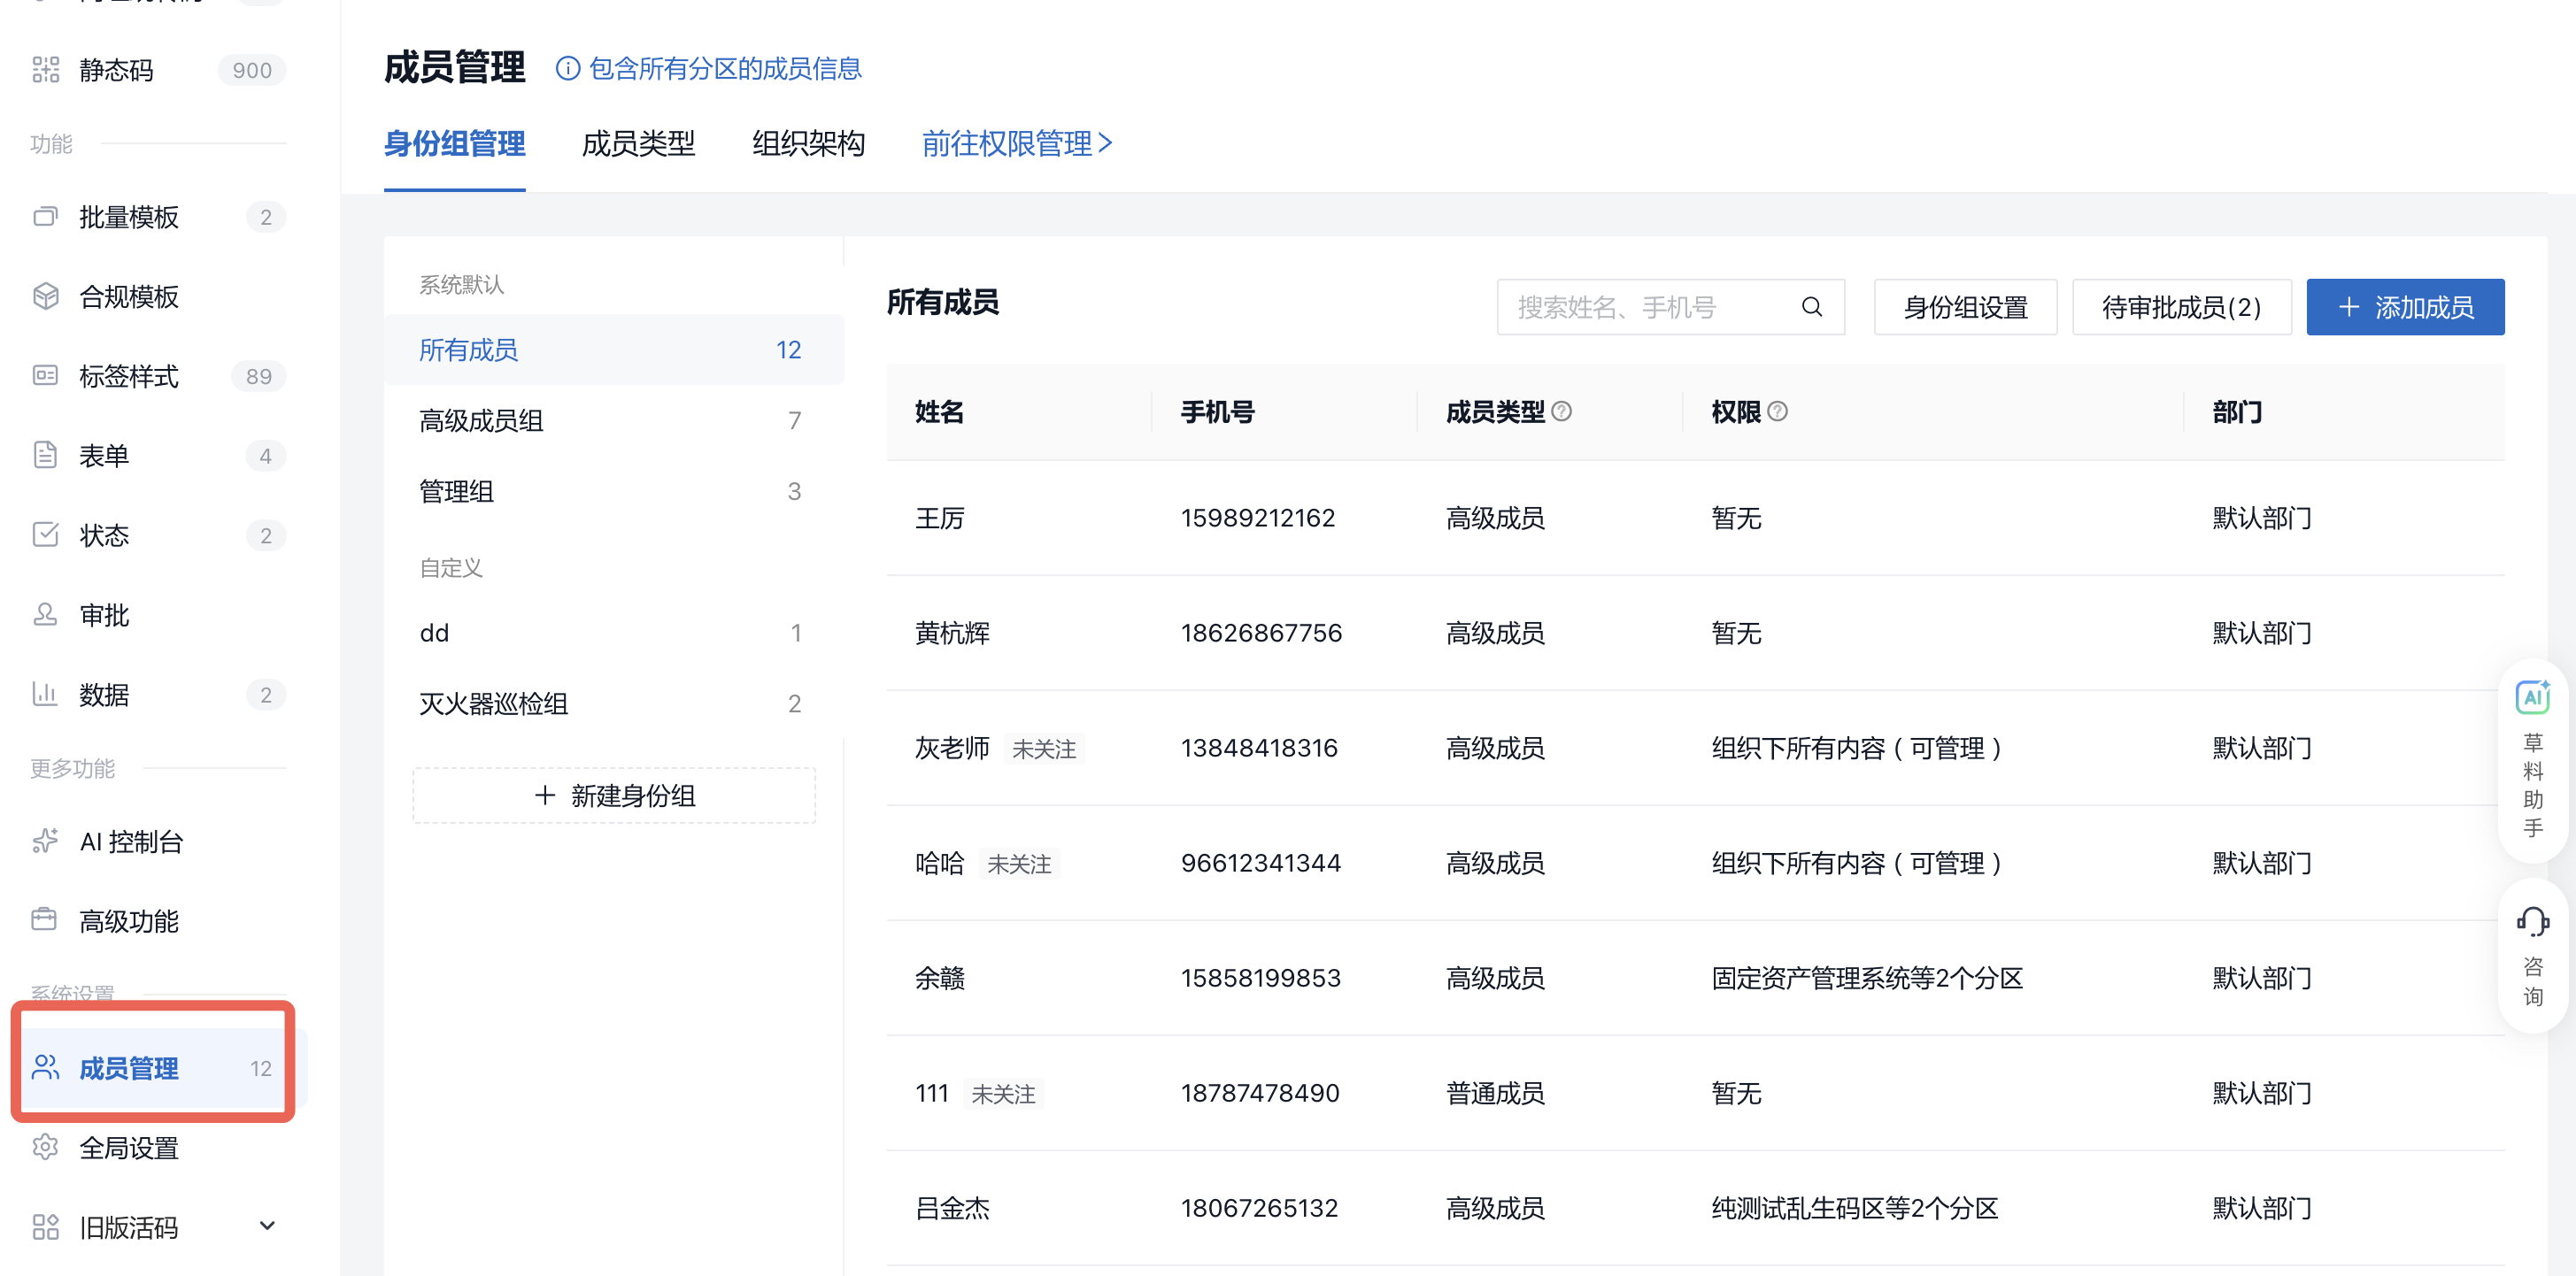Click 纯测试乱生码区等2个分区 permission cell
Image resolution: width=2576 pixels, height=1276 pixels.
point(1855,1208)
